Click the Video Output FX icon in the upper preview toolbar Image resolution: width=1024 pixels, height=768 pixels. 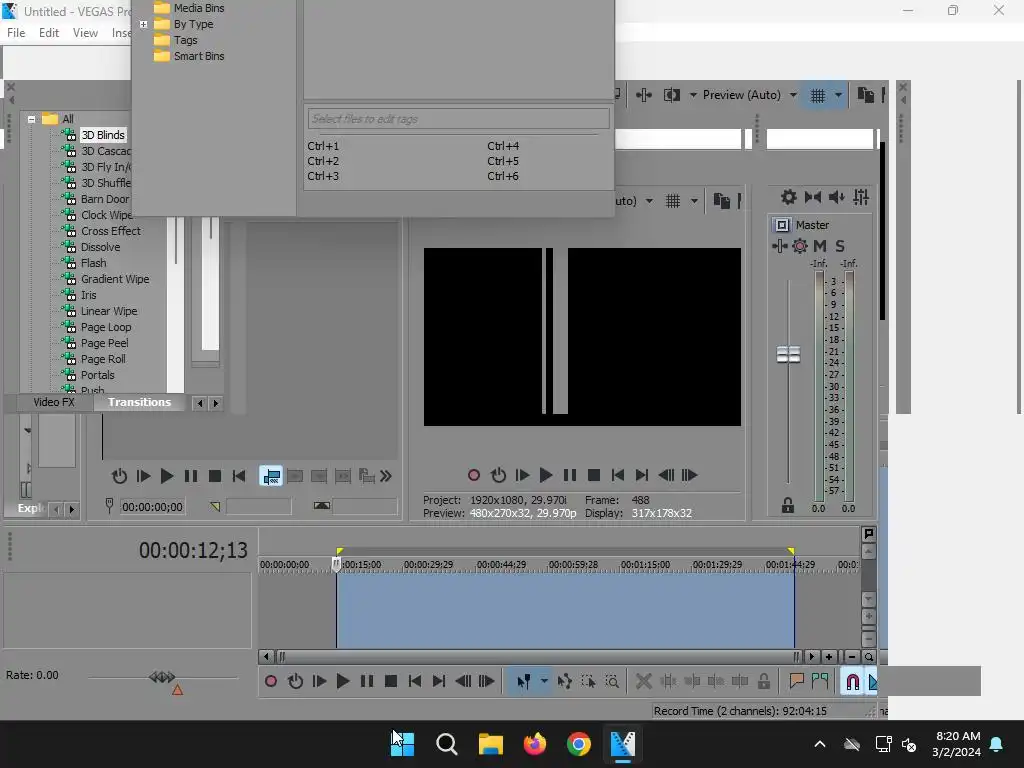pyautogui.click(x=644, y=95)
